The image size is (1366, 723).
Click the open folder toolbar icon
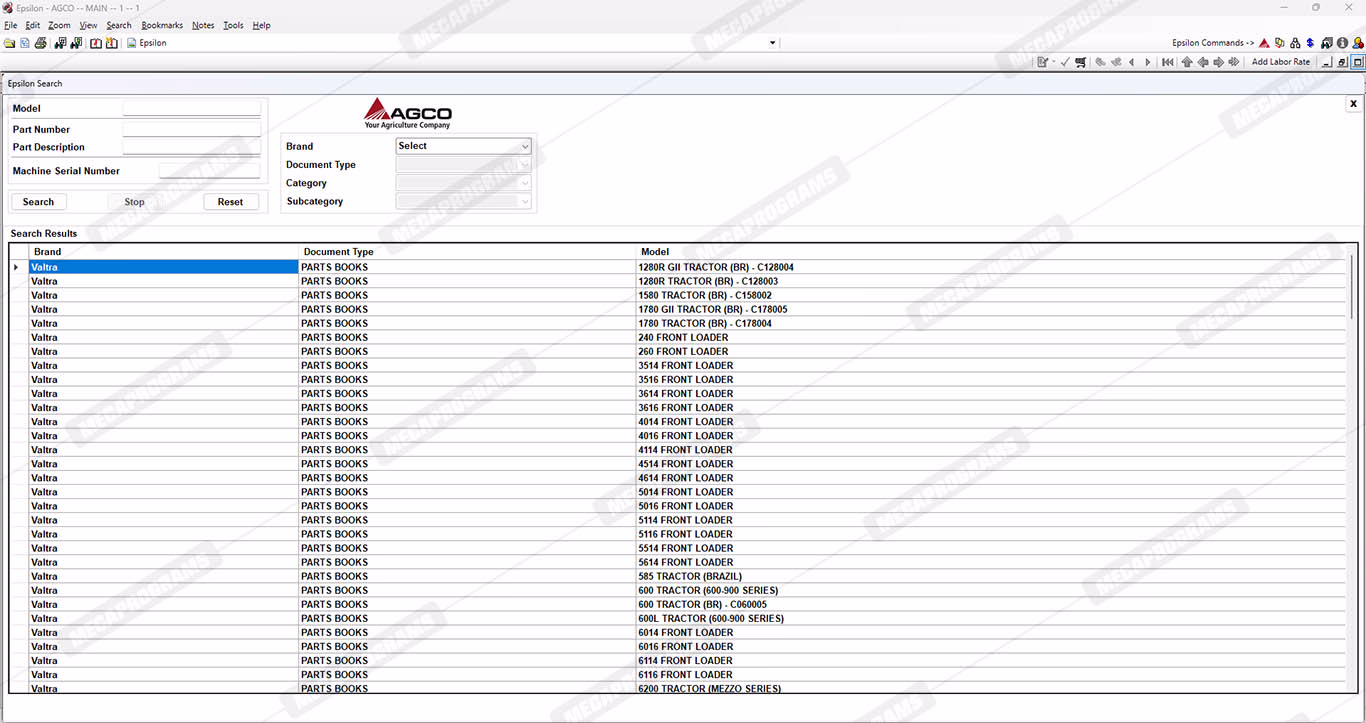10,43
